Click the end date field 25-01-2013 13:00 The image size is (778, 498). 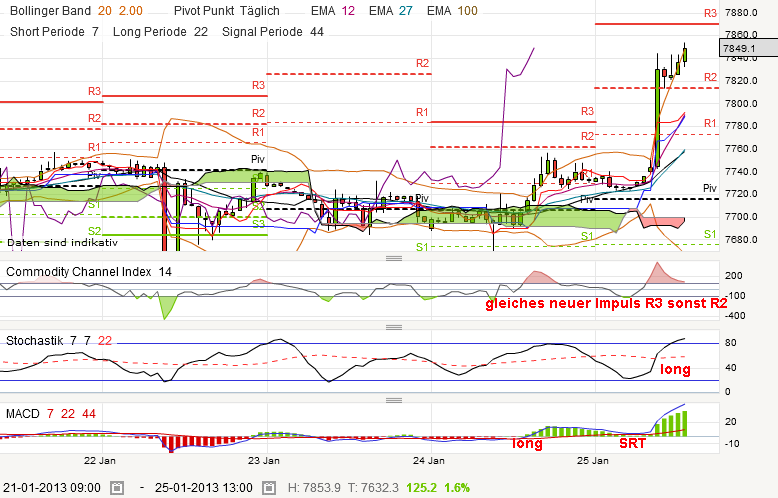coord(203,488)
